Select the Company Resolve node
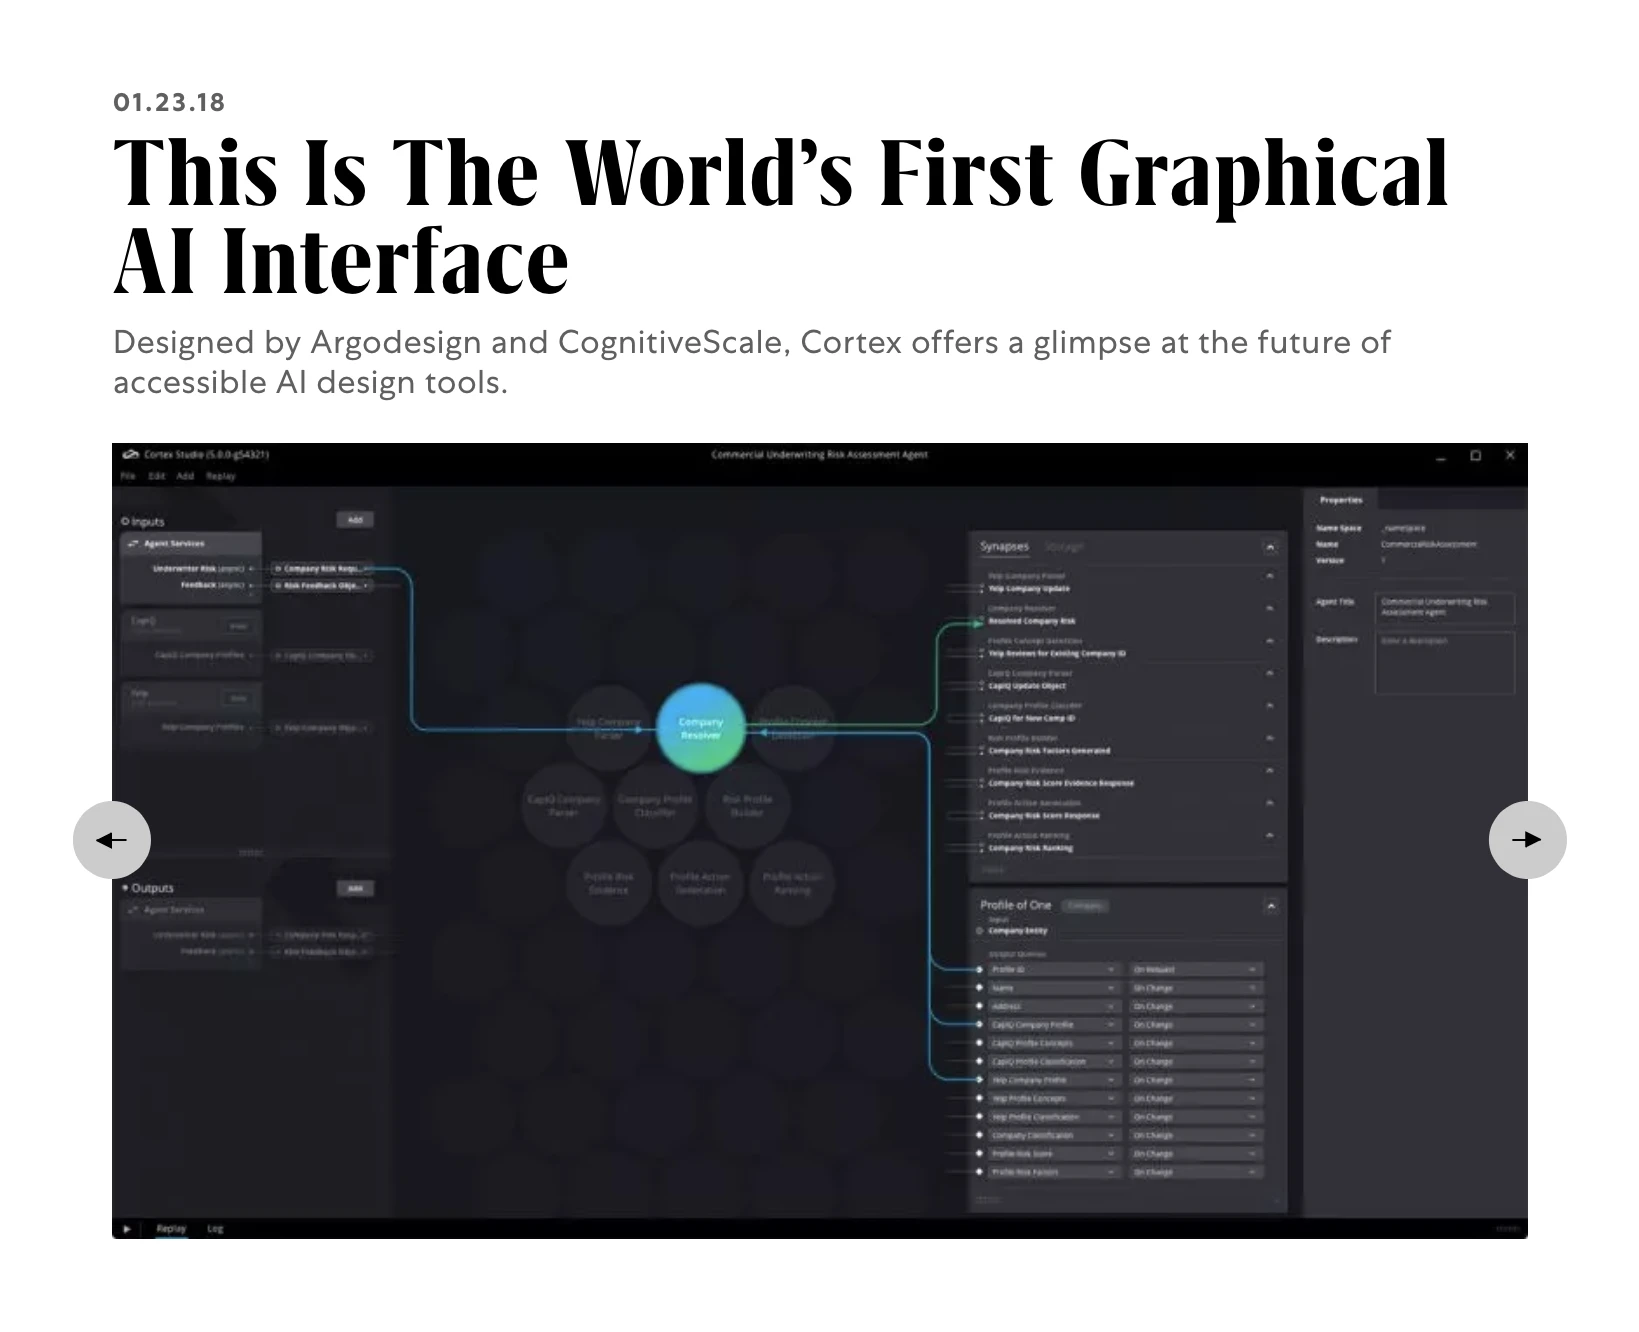 [x=701, y=730]
